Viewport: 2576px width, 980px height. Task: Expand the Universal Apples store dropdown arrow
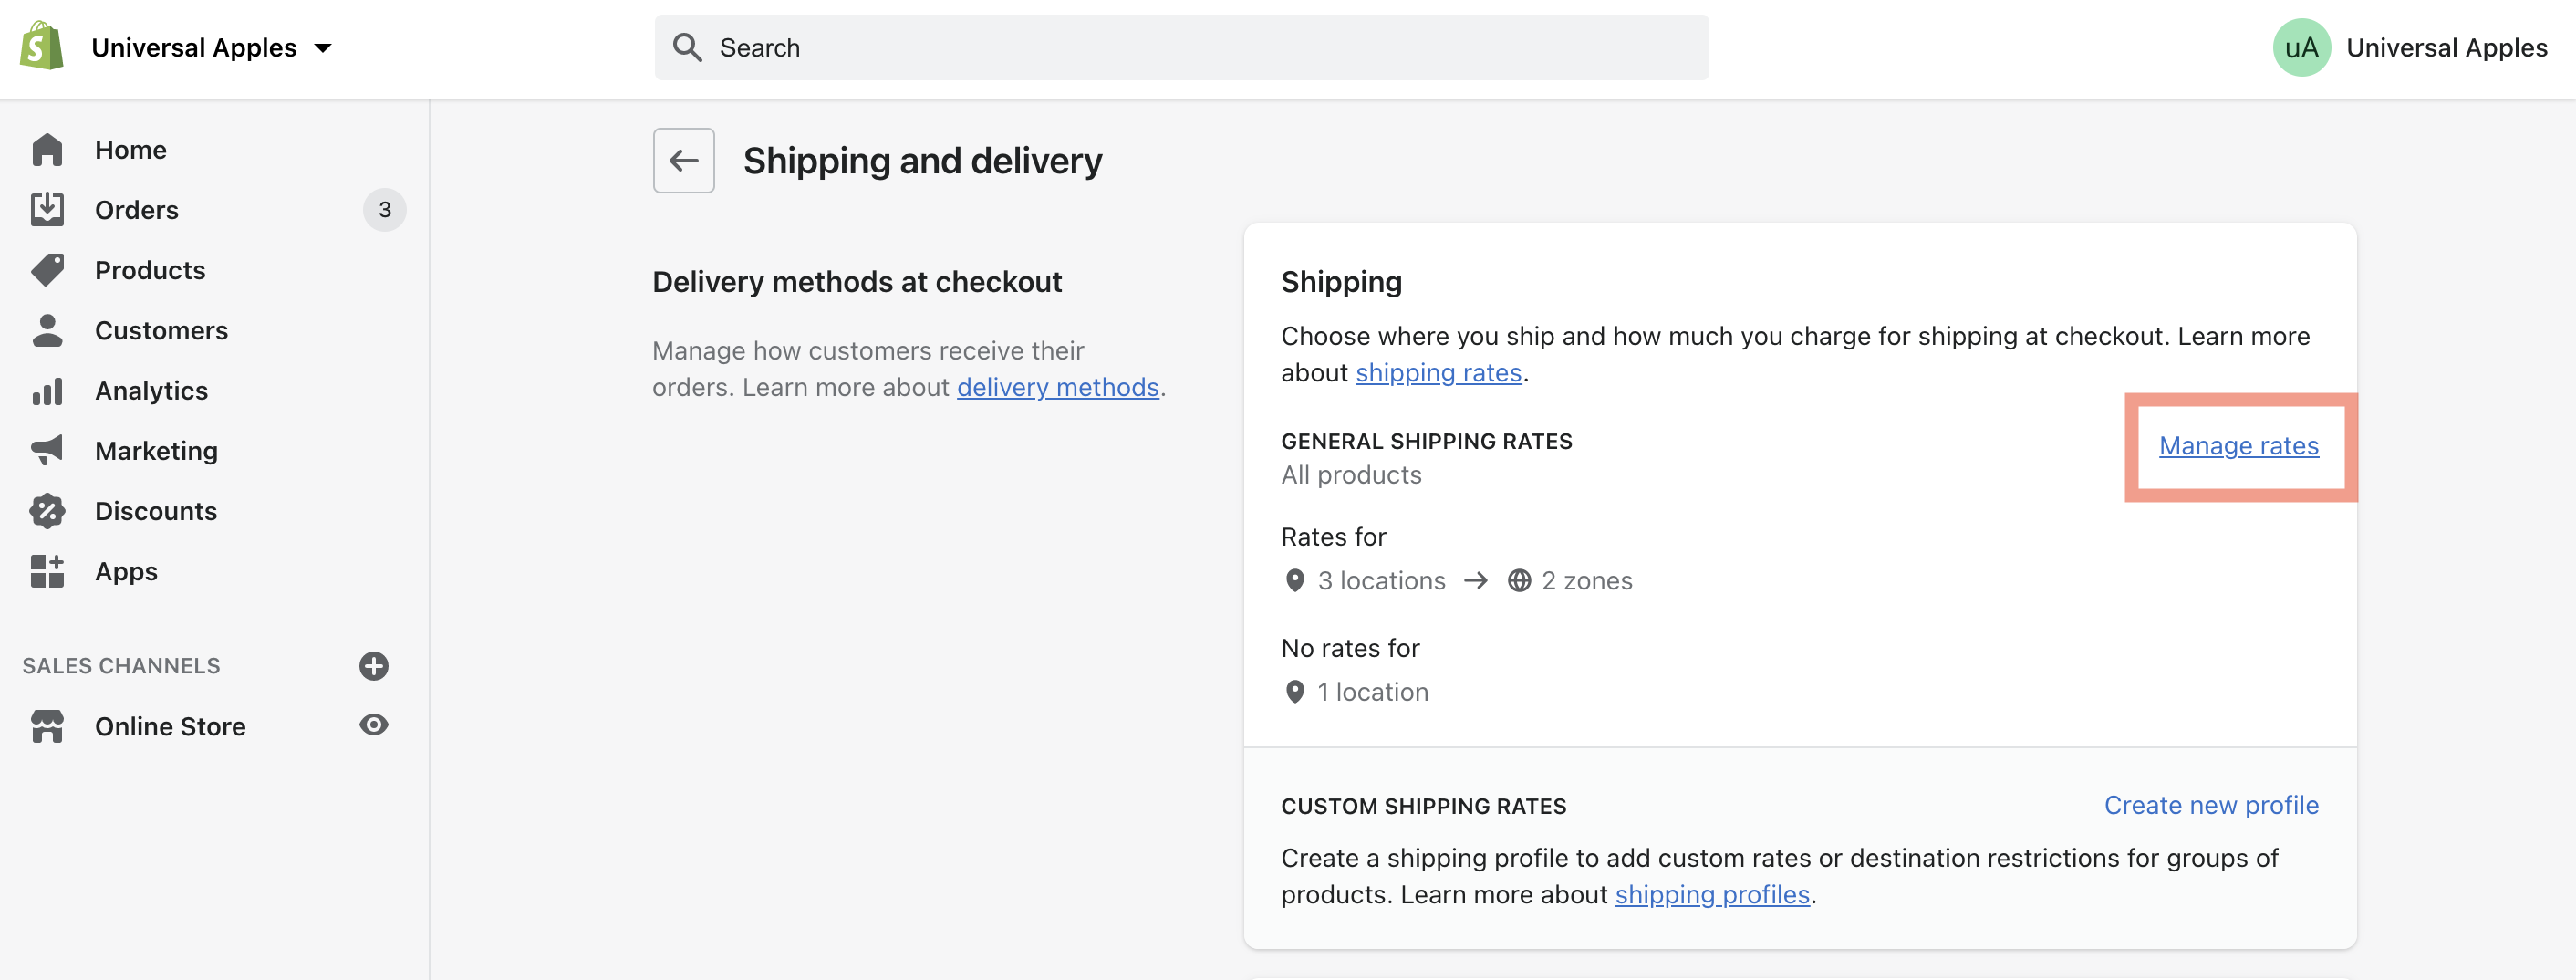pos(323,48)
